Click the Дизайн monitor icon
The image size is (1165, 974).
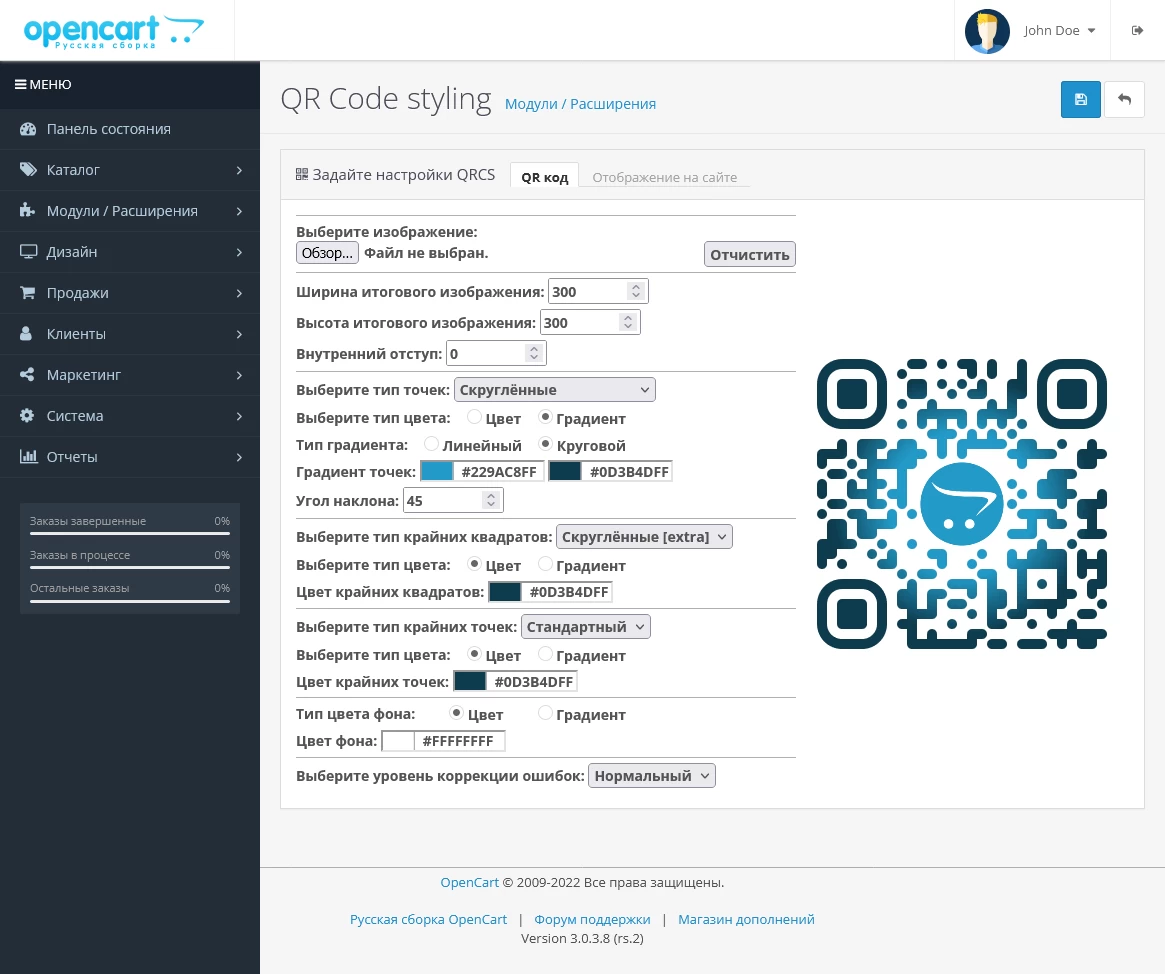tap(27, 252)
